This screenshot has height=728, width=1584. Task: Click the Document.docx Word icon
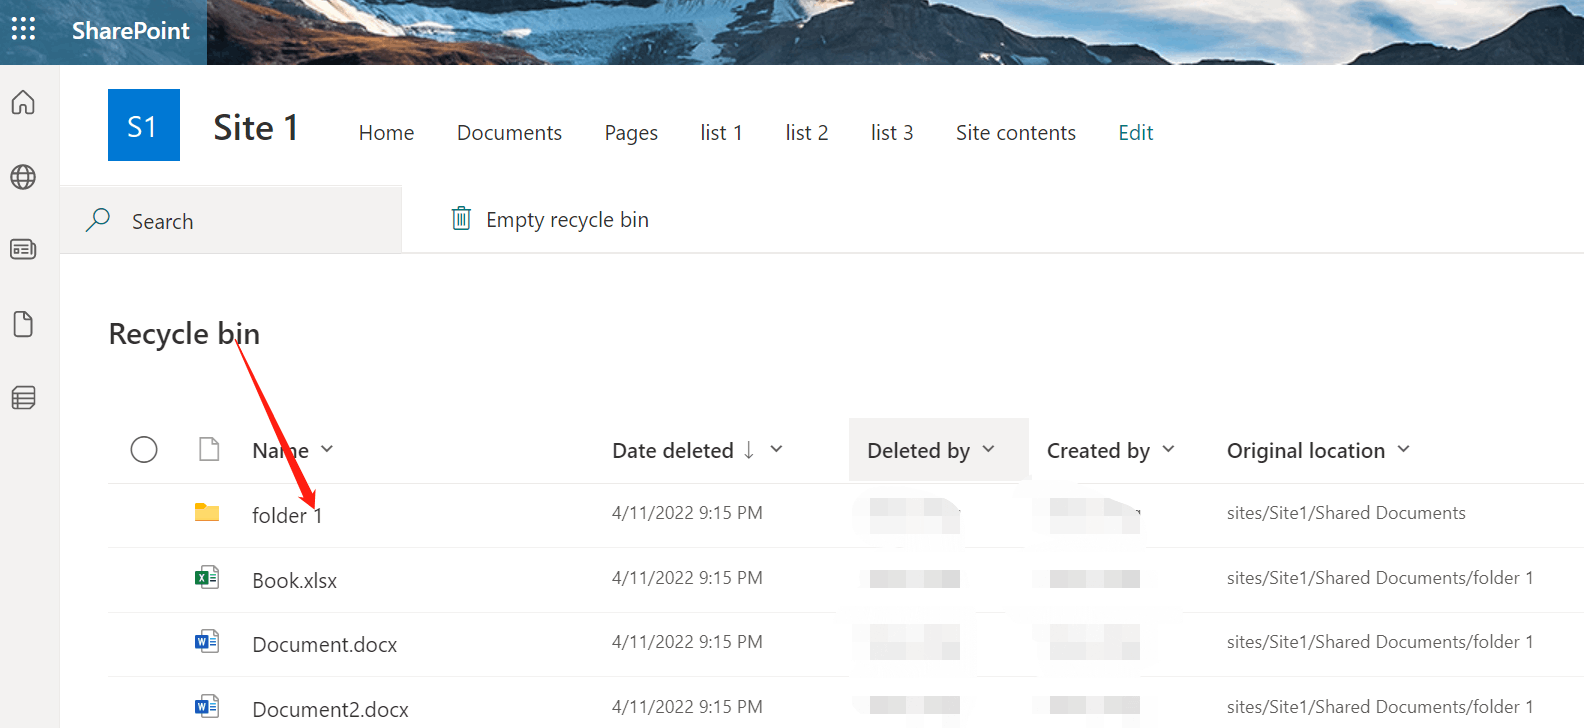(207, 641)
